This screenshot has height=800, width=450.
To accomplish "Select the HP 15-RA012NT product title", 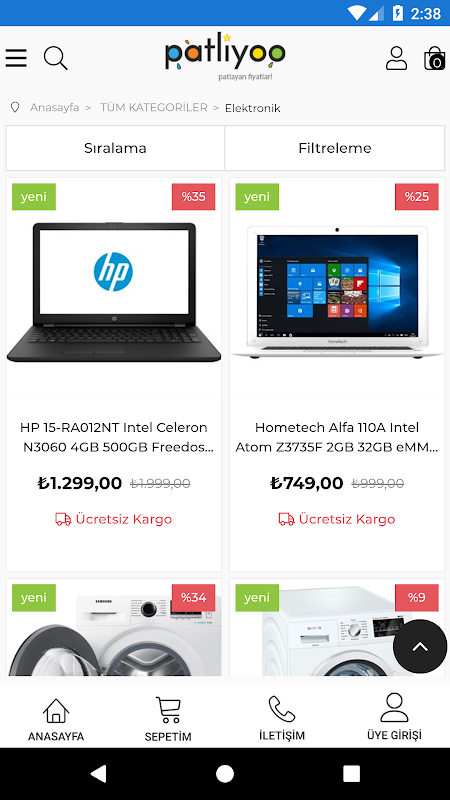I will [x=114, y=437].
